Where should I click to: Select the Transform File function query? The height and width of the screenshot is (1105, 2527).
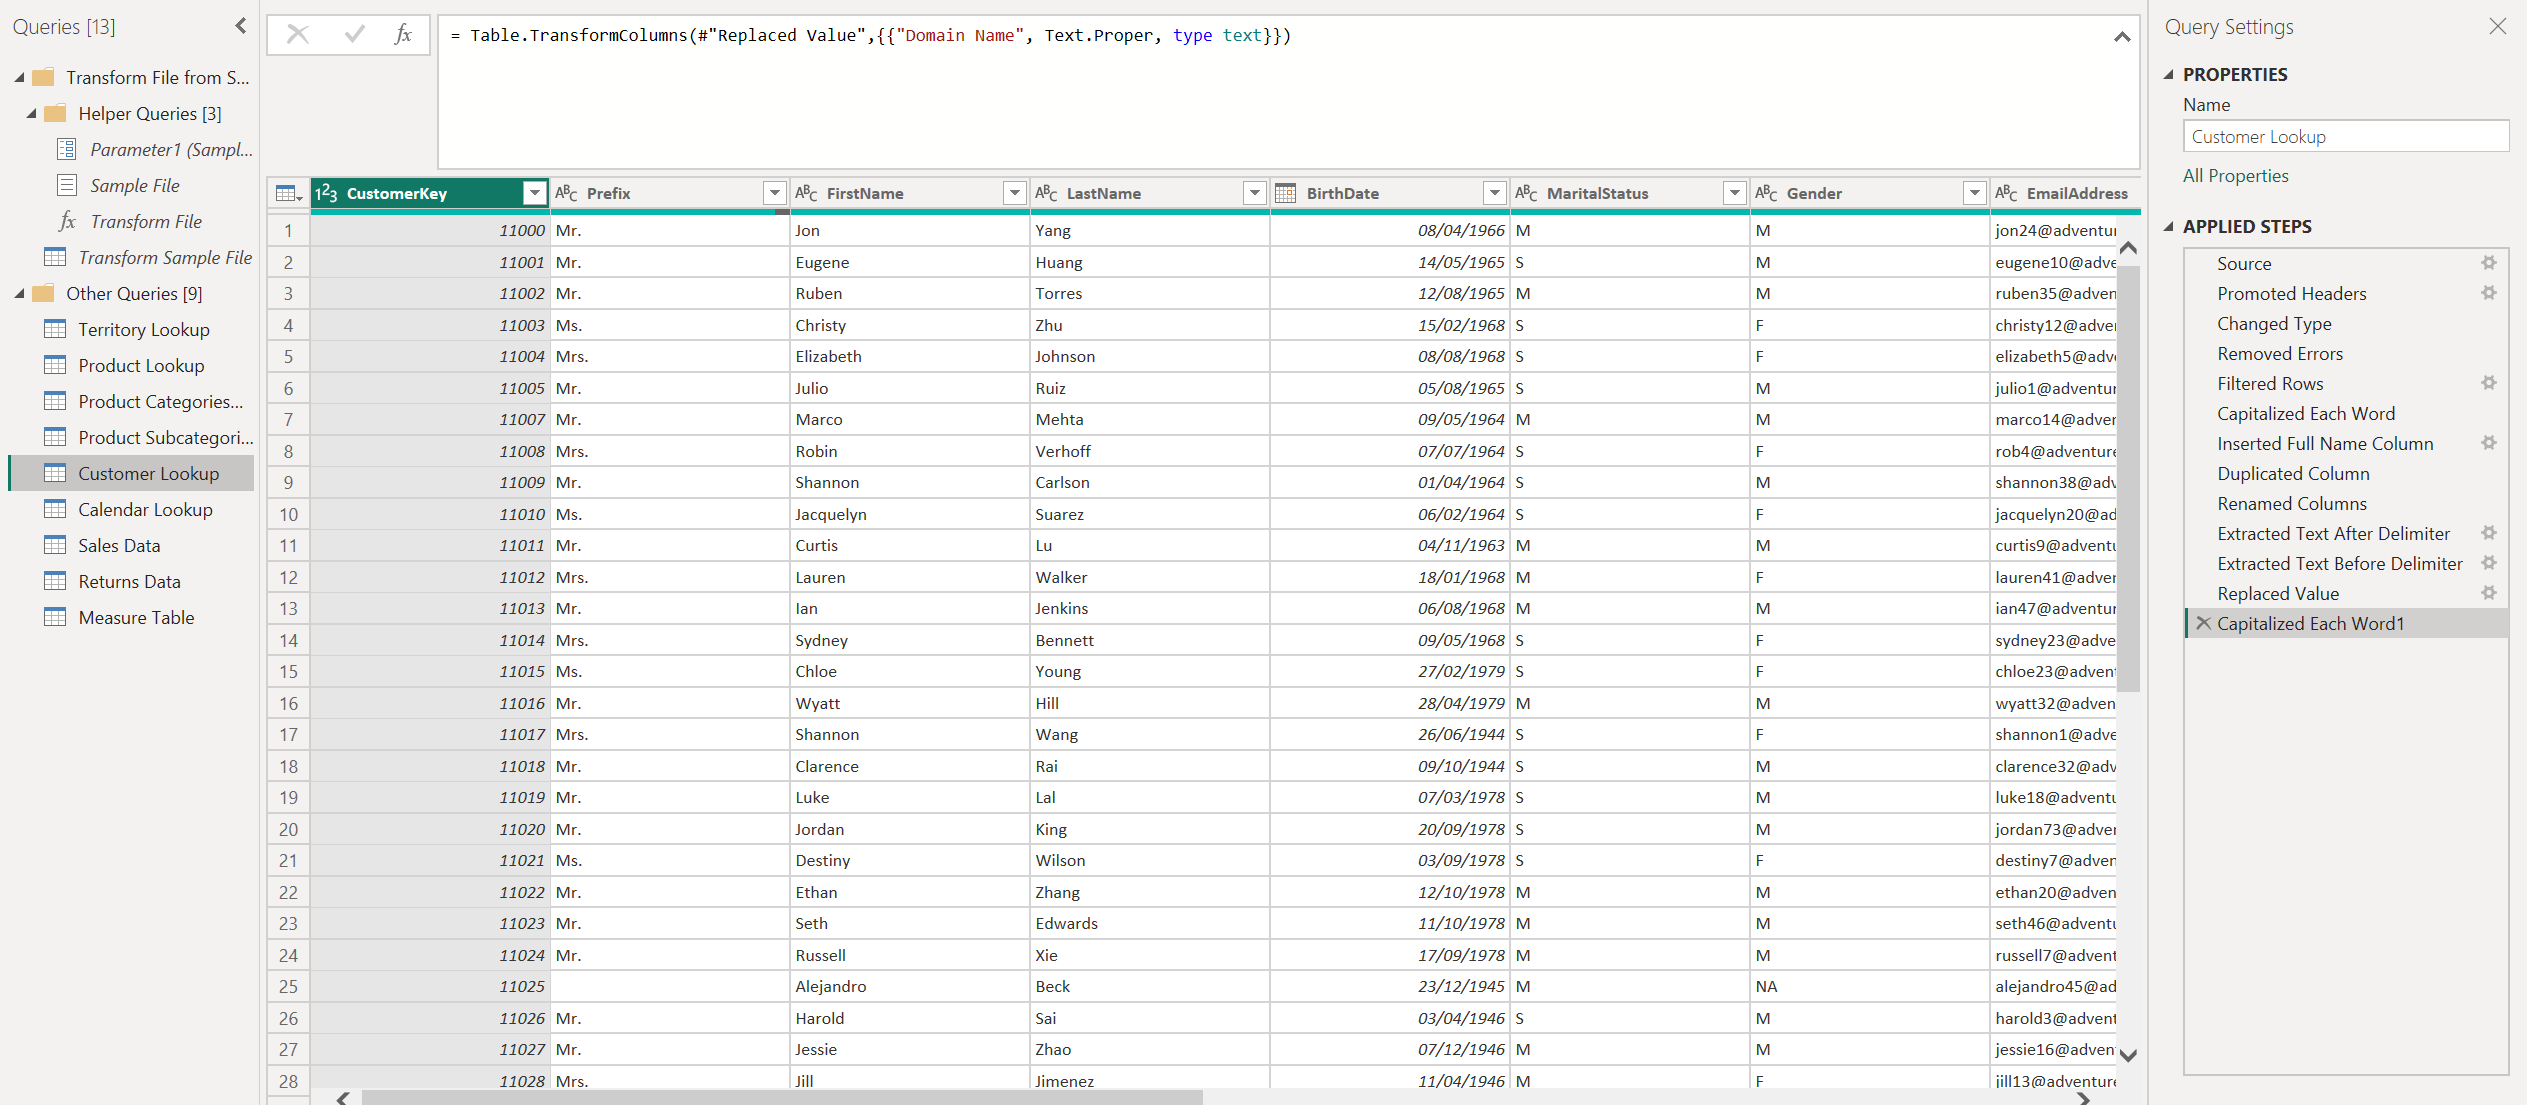(x=145, y=221)
